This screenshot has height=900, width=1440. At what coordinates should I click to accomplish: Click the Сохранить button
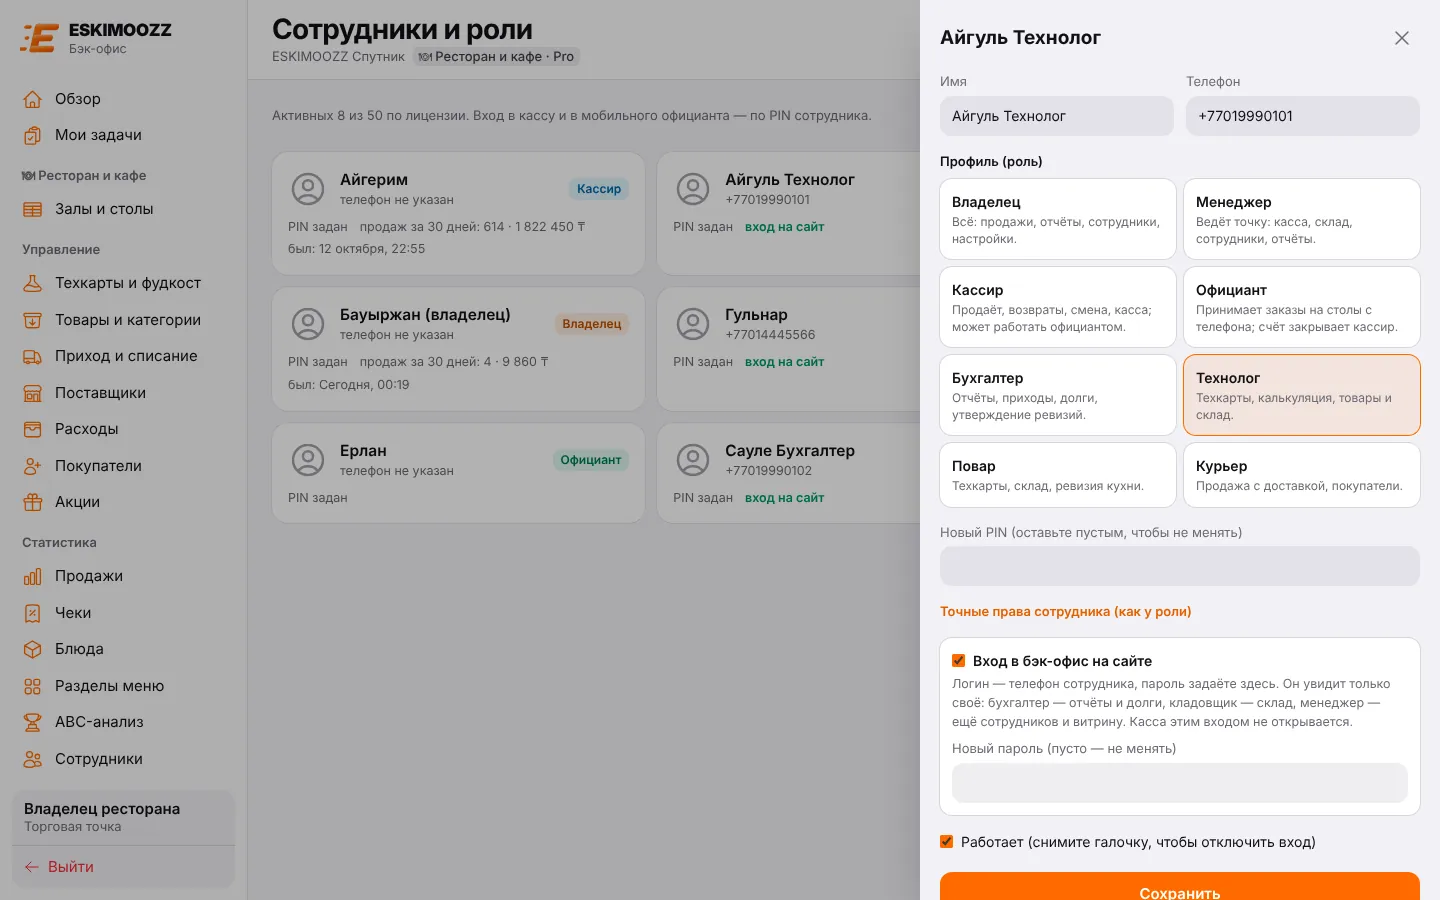pyautogui.click(x=1180, y=886)
